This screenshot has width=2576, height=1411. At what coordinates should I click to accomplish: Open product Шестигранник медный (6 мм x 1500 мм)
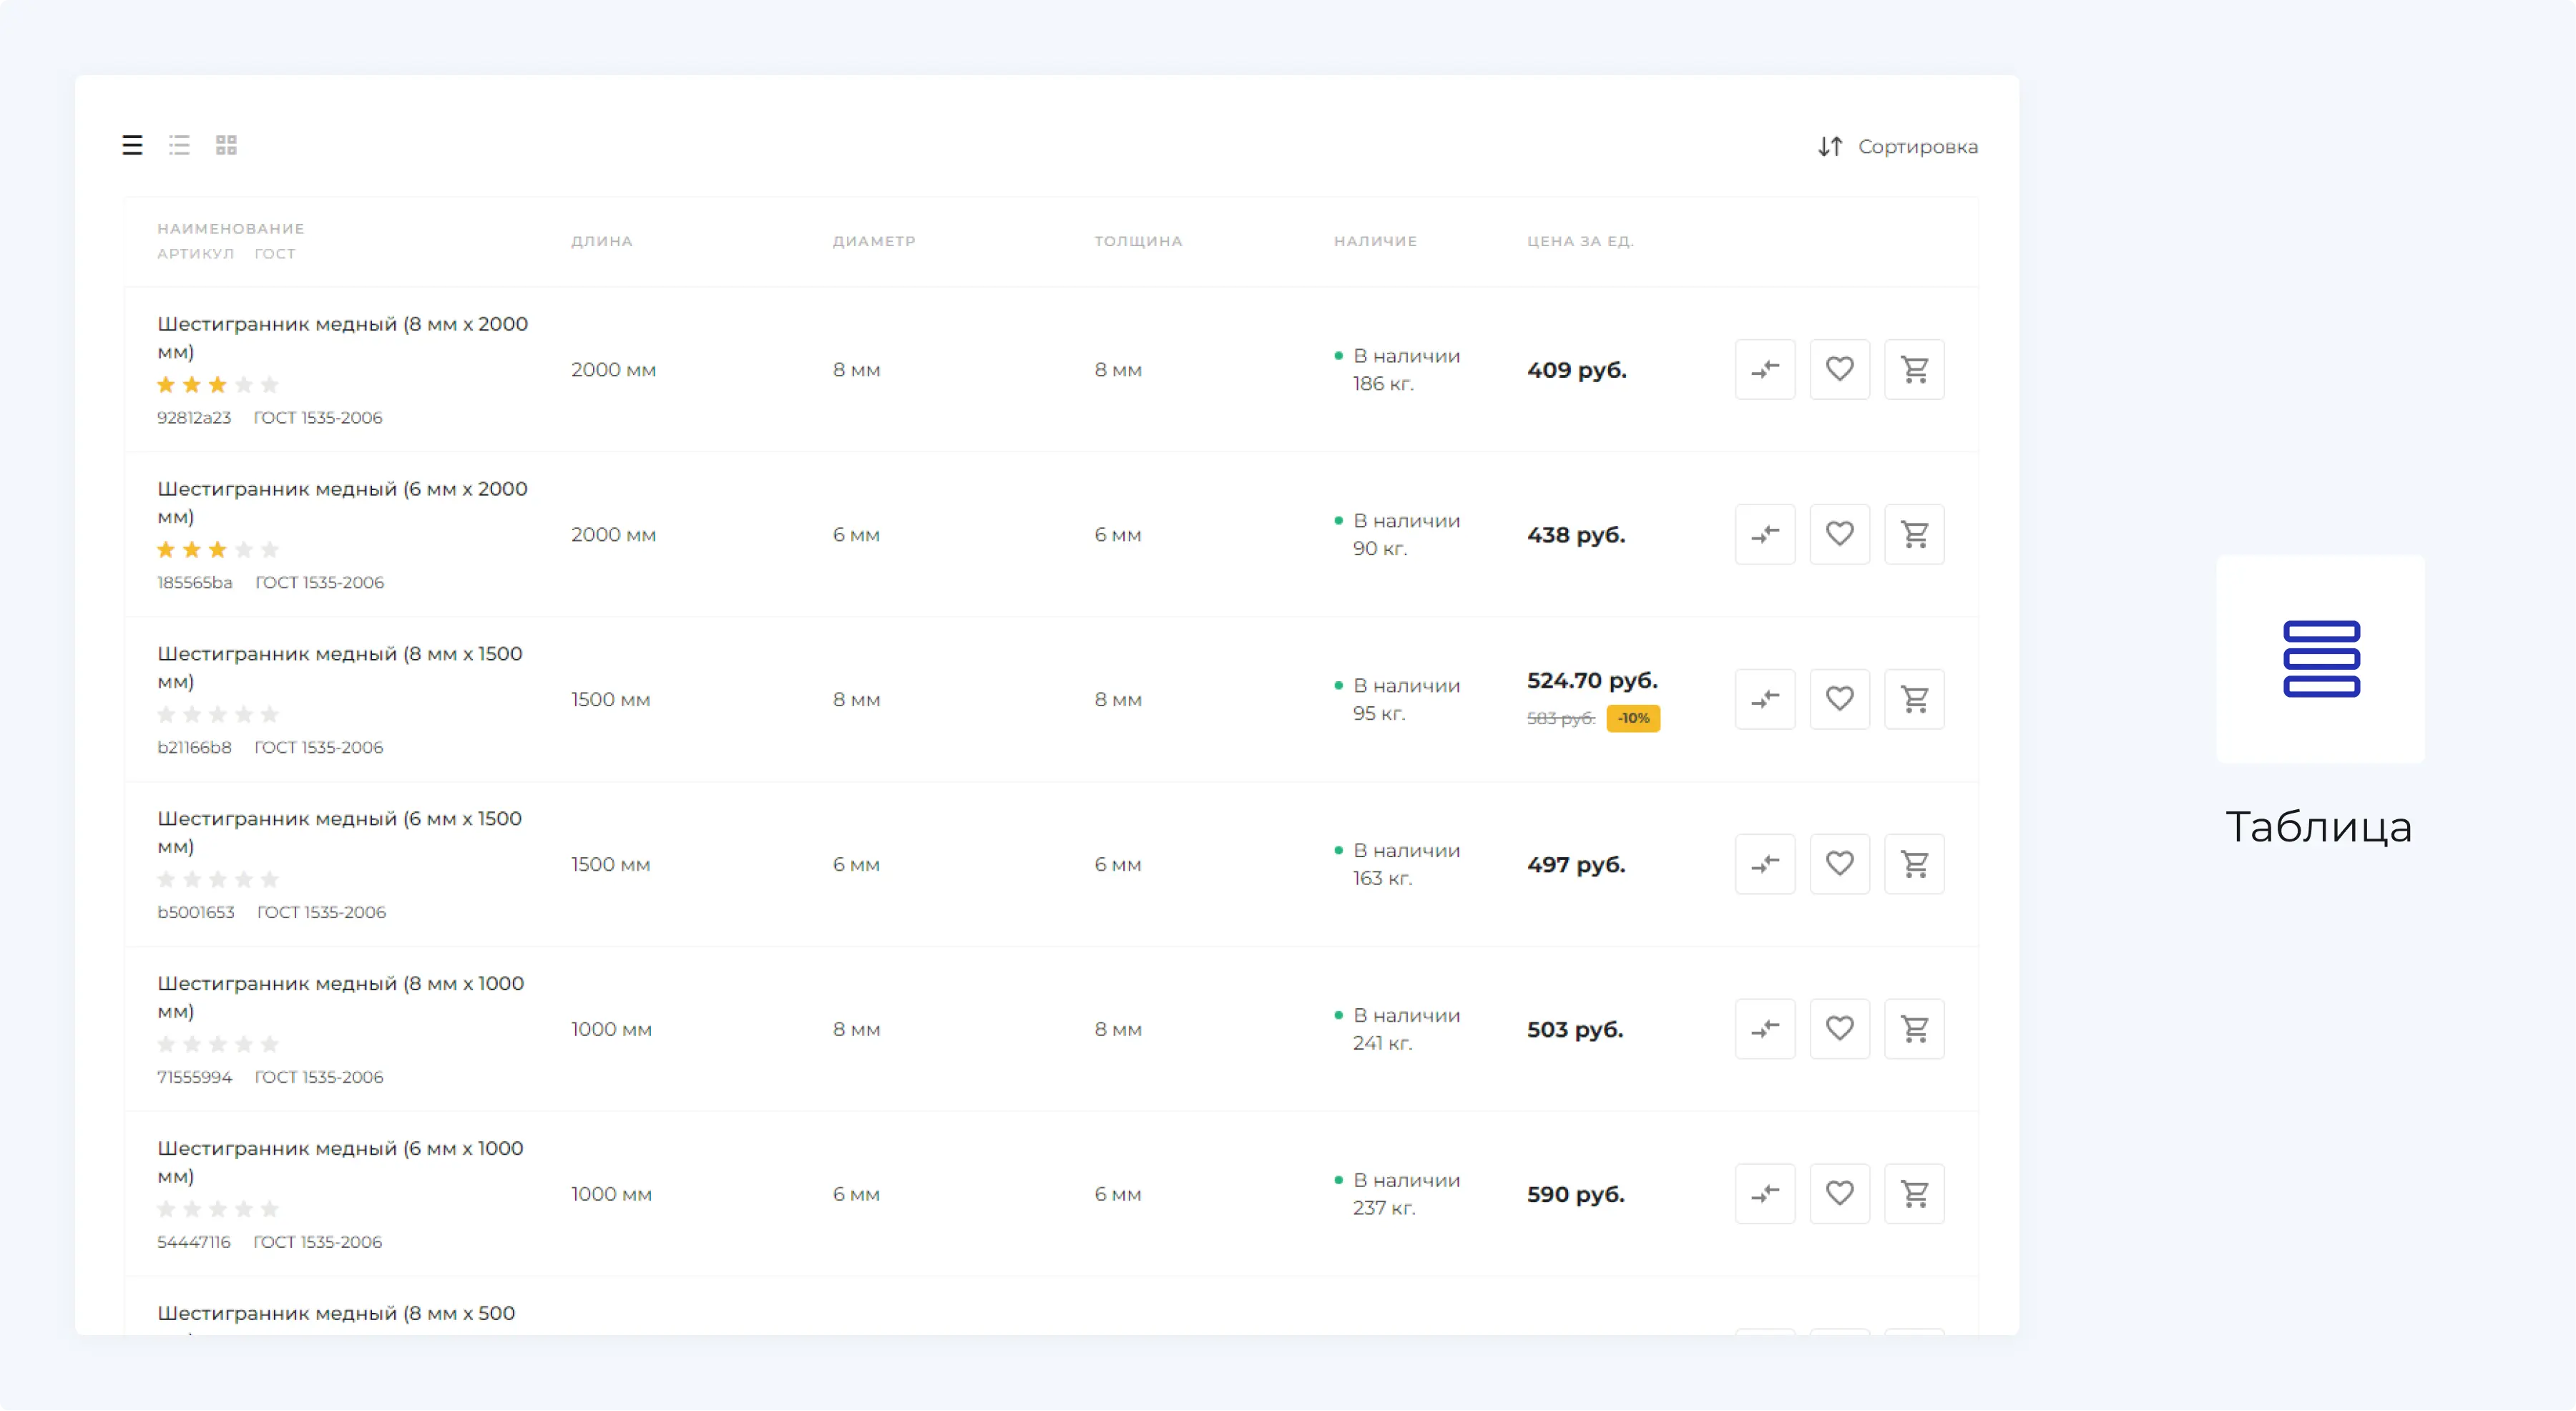click(339, 819)
